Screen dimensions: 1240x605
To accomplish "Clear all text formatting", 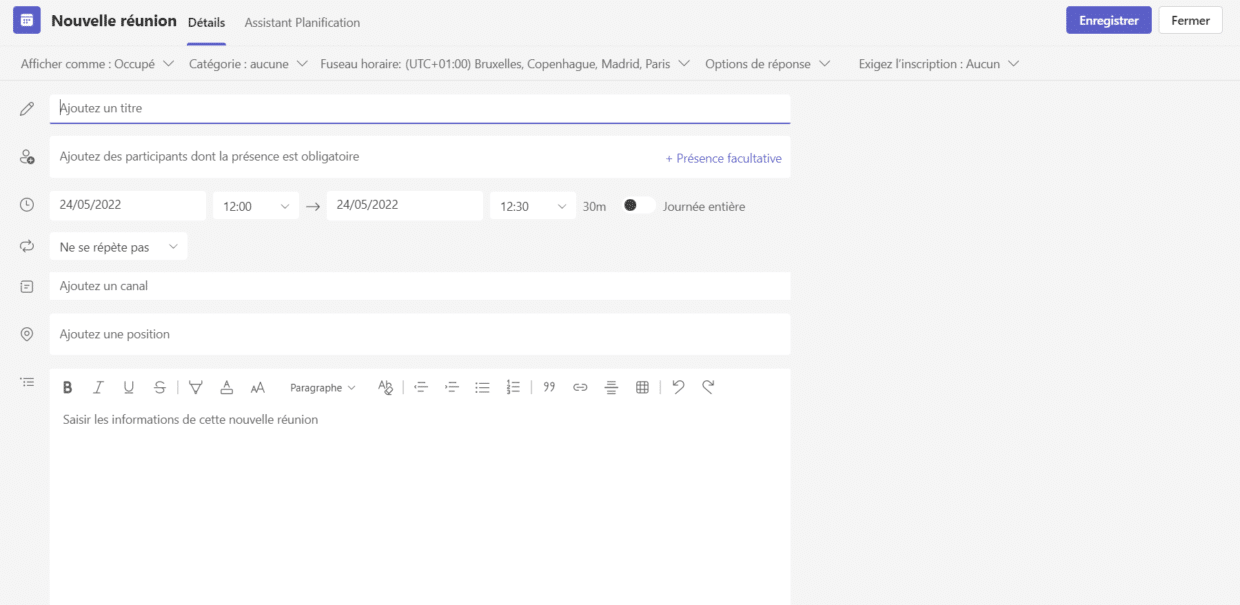I will click(x=386, y=388).
